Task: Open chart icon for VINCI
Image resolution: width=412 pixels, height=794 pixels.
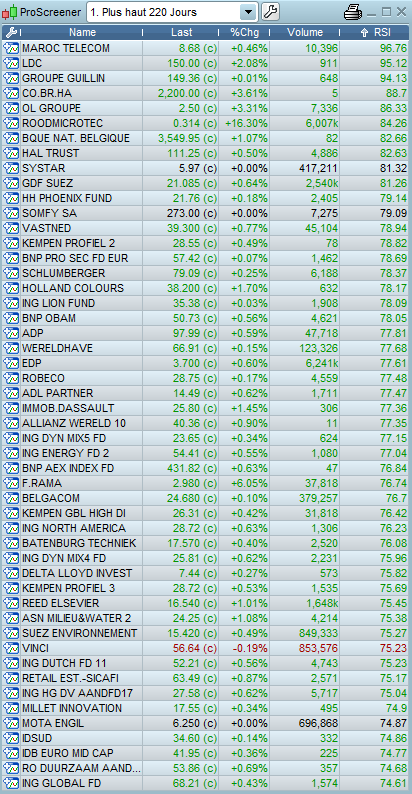Action: coord(11,648)
